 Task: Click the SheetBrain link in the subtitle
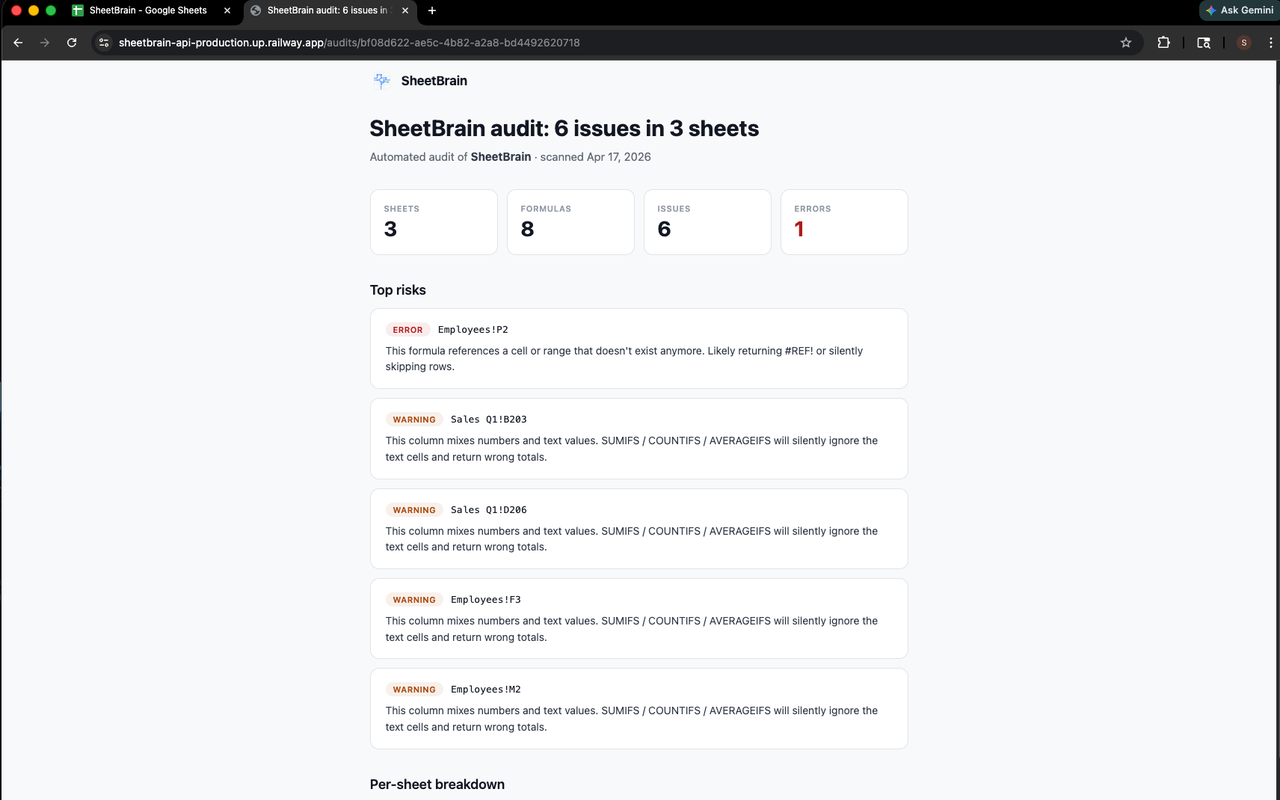[x=501, y=157]
